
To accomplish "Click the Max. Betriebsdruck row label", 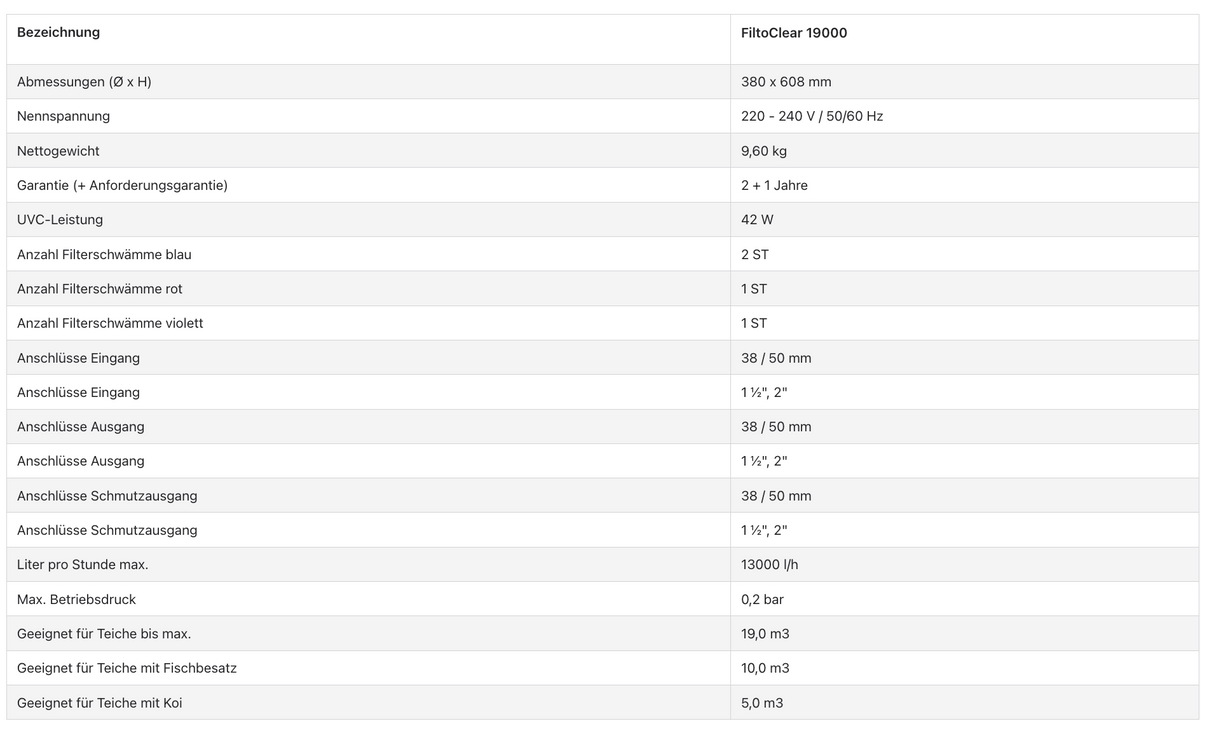I will click(76, 600).
